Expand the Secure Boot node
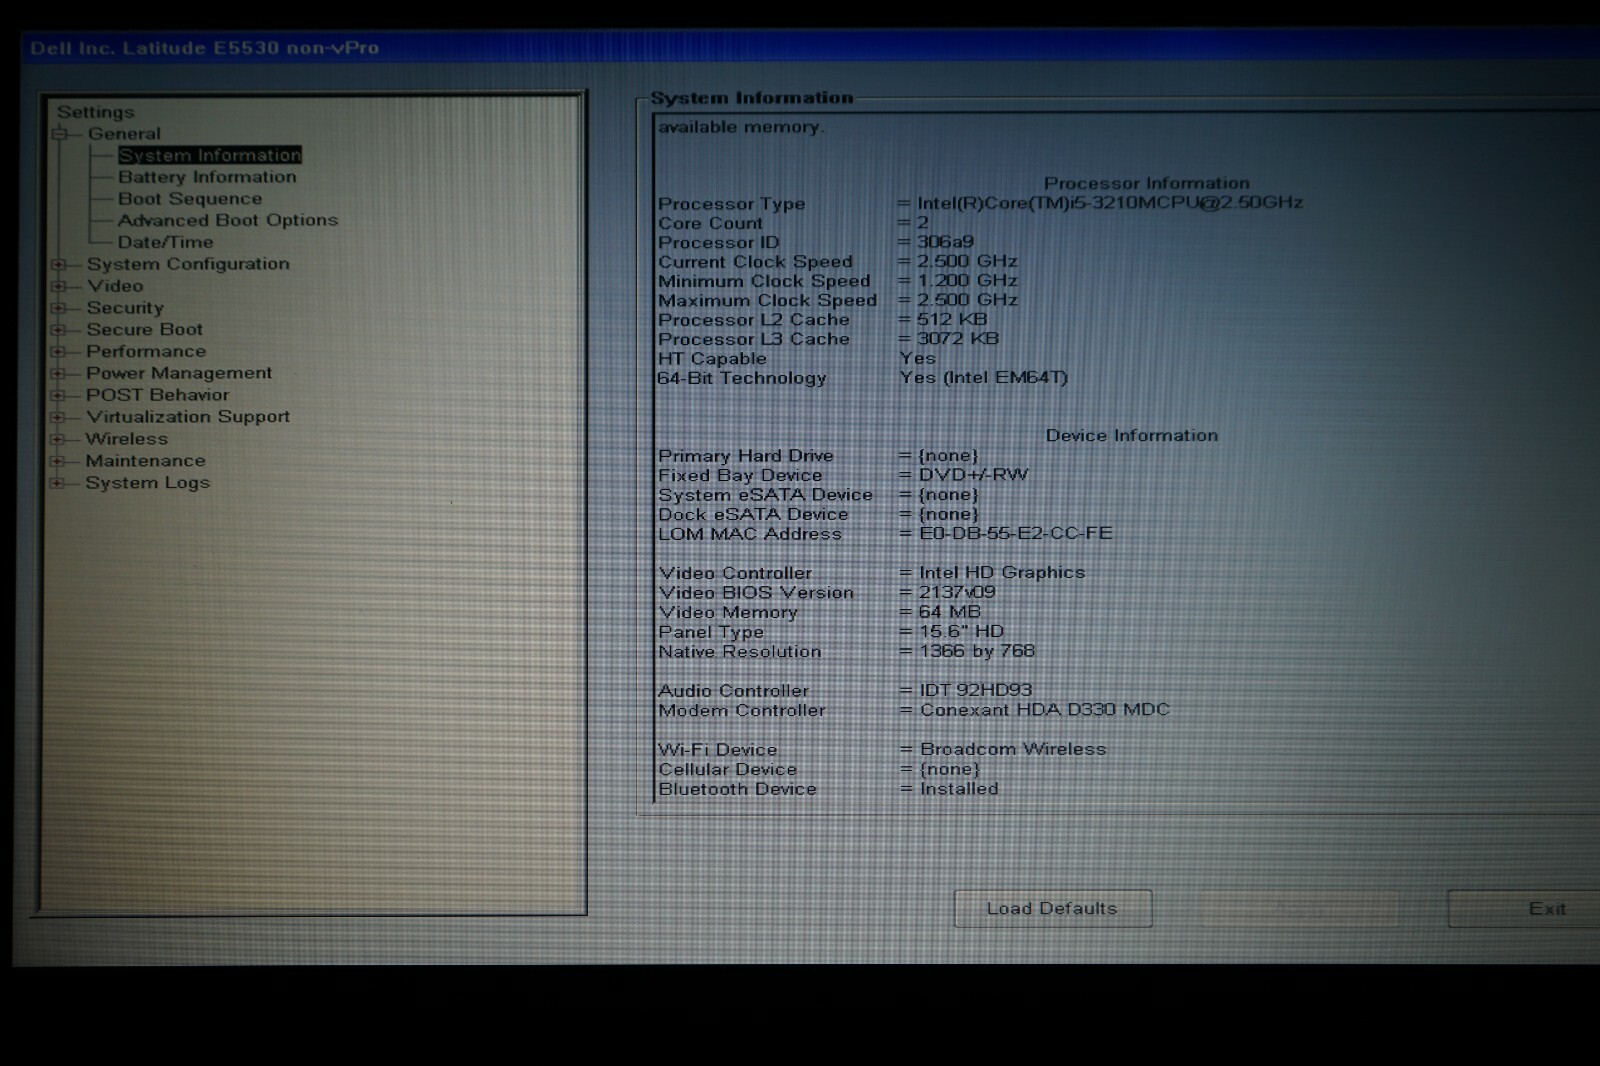The width and height of the screenshot is (1600, 1066). (x=59, y=330)
